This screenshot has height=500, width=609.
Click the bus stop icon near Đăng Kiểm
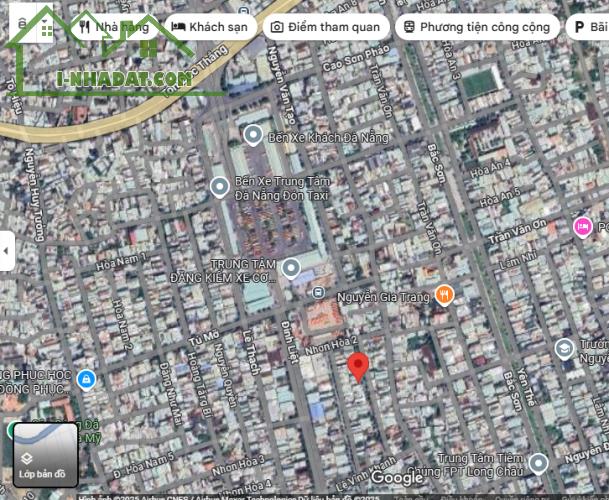[x=318, y=292]
